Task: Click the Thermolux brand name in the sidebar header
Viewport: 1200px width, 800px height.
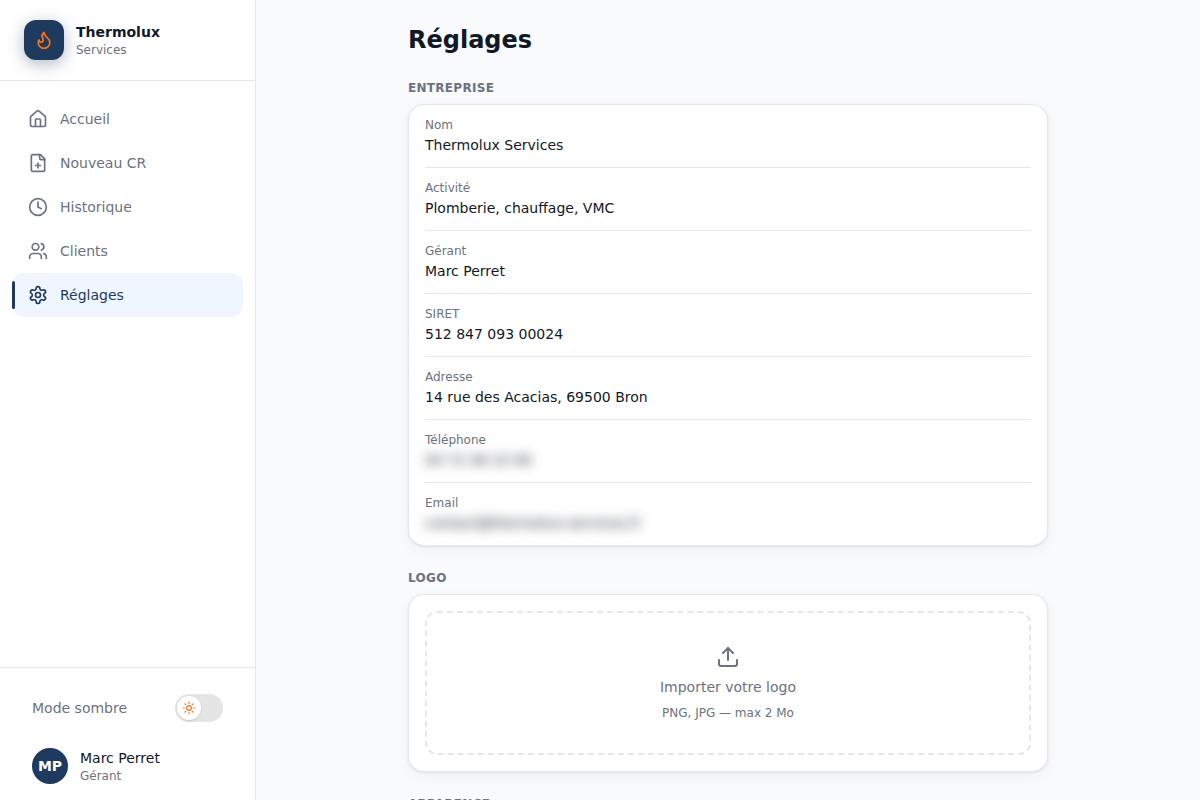Action: 118,32
